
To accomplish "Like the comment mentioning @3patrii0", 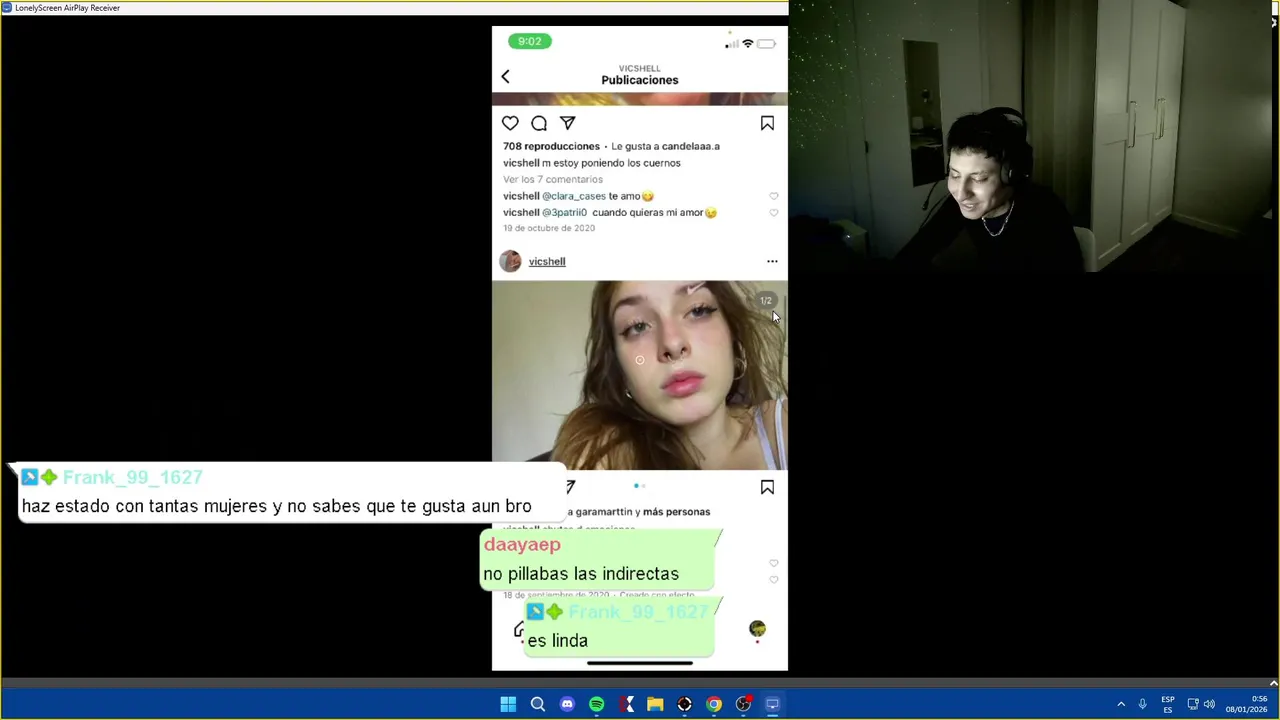I will tap(773, 212).
